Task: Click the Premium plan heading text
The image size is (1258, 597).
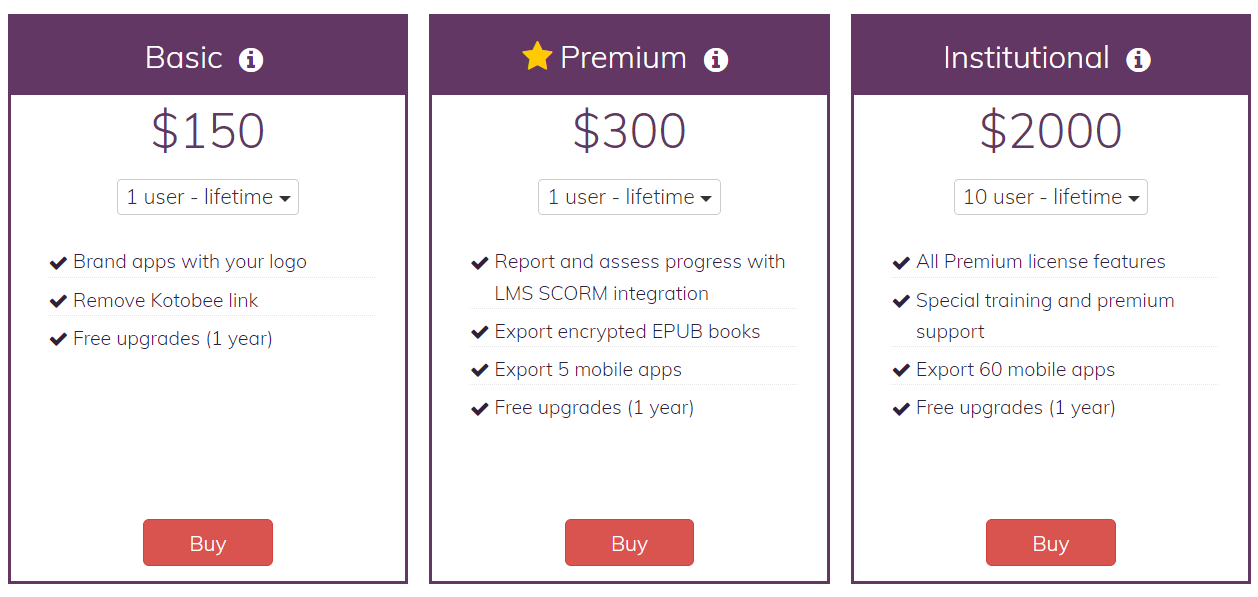Action: pos(623,58)
